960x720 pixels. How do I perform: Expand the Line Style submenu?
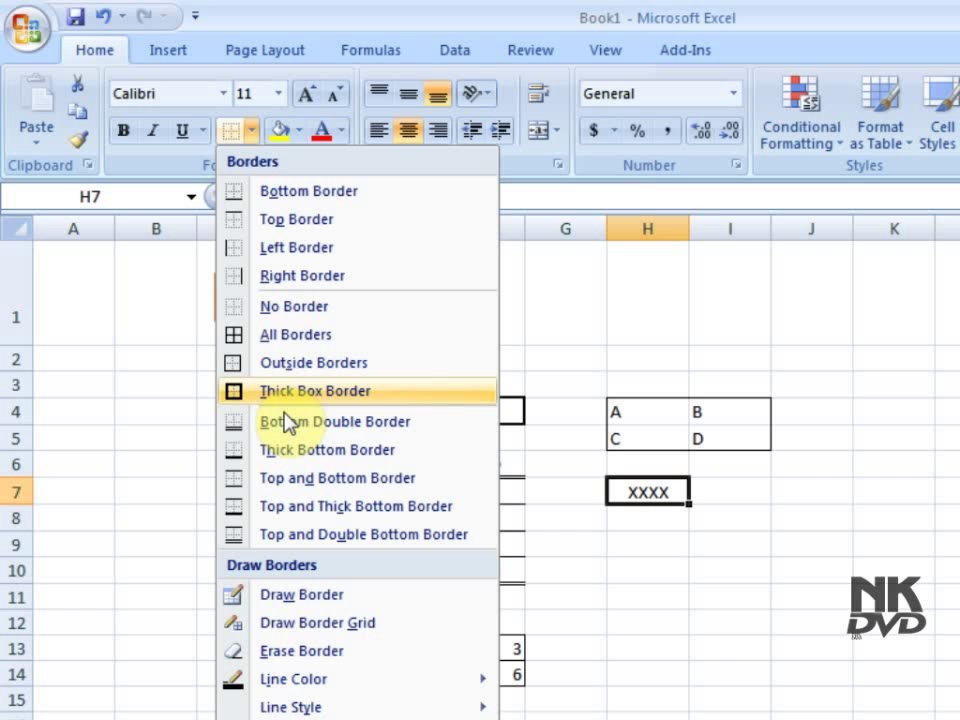tap(358, 707)
